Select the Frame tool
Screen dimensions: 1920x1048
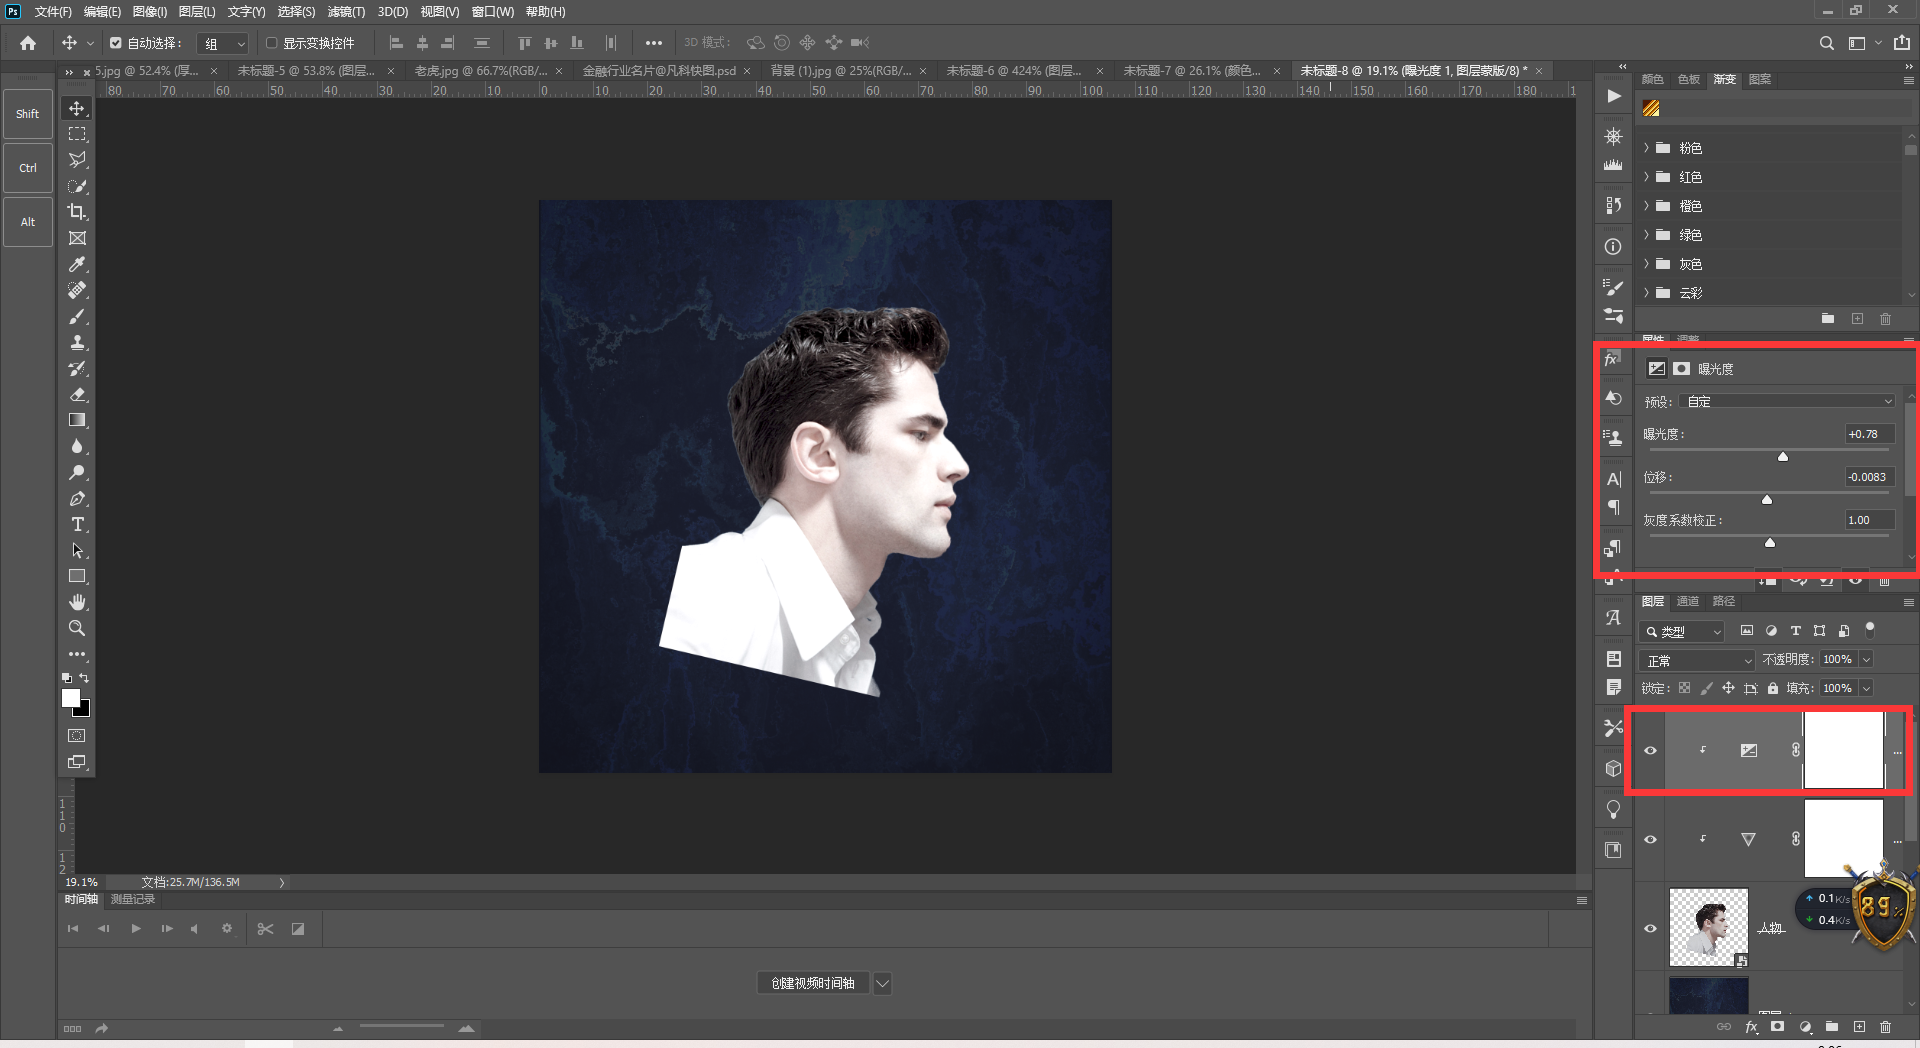tap(77, 238)
